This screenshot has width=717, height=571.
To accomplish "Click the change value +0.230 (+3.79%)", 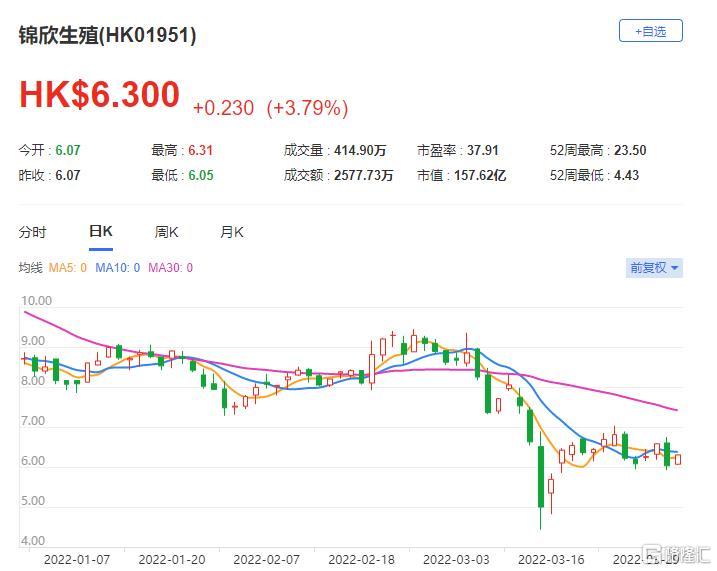I will pyautogui.click(x=271, y=108).
